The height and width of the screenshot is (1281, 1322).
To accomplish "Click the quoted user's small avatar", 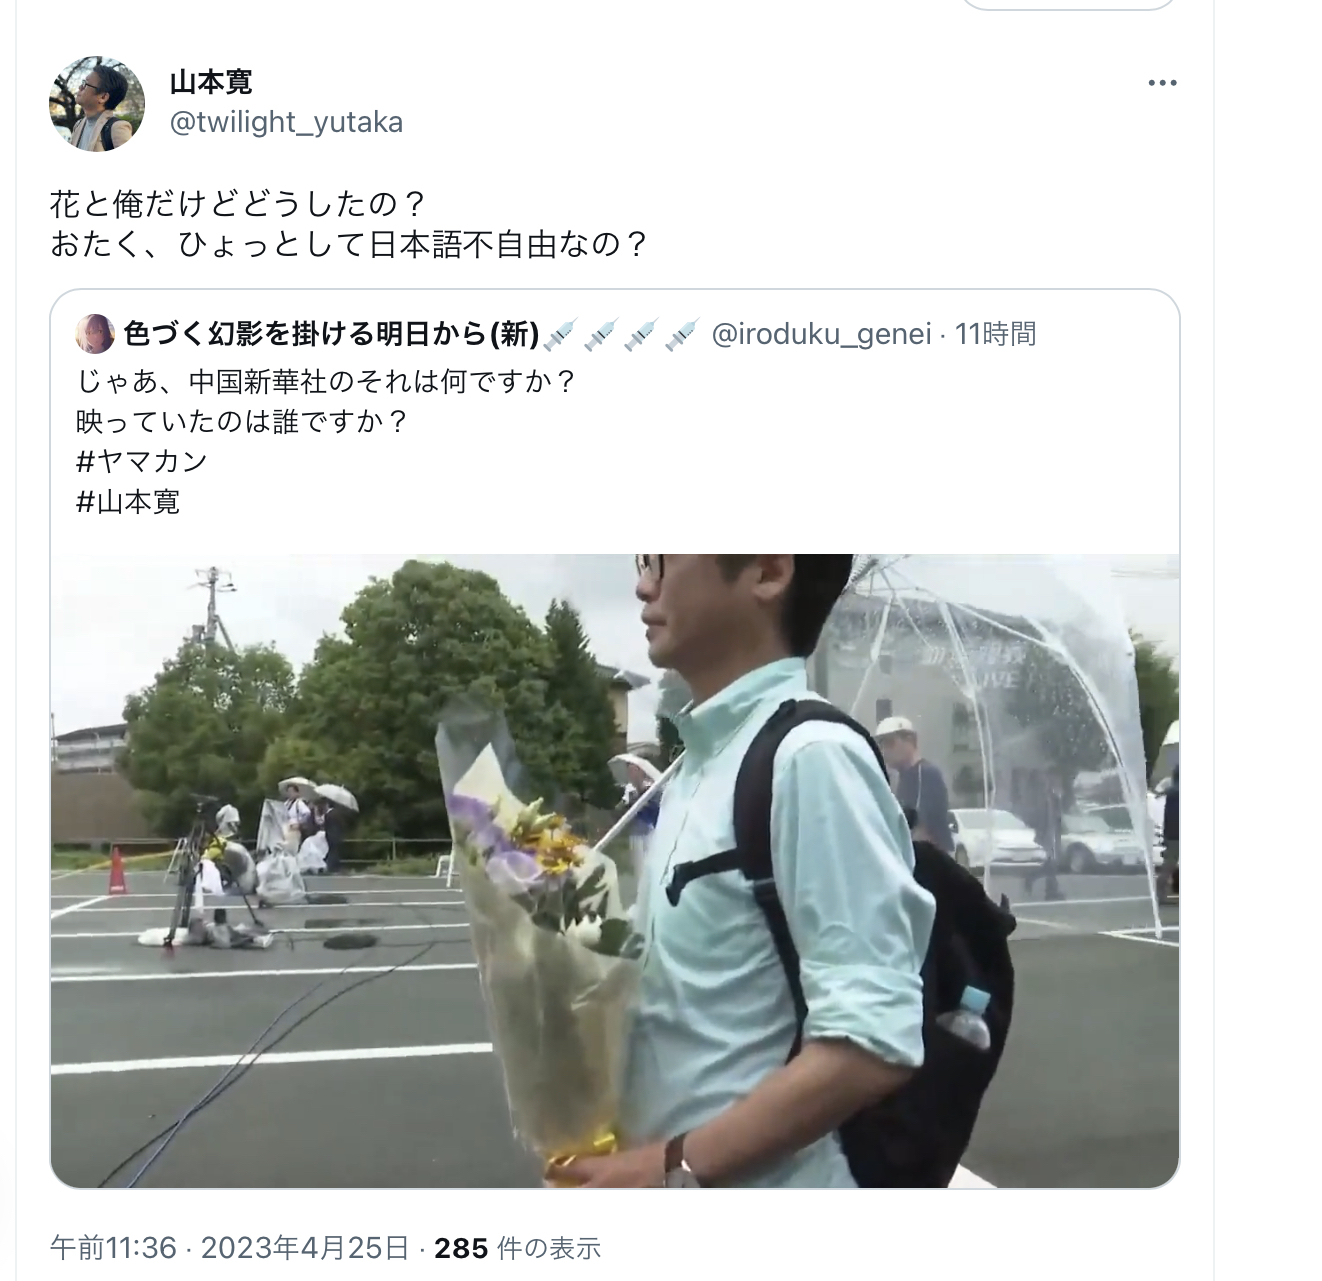I will tap(96, 334).
